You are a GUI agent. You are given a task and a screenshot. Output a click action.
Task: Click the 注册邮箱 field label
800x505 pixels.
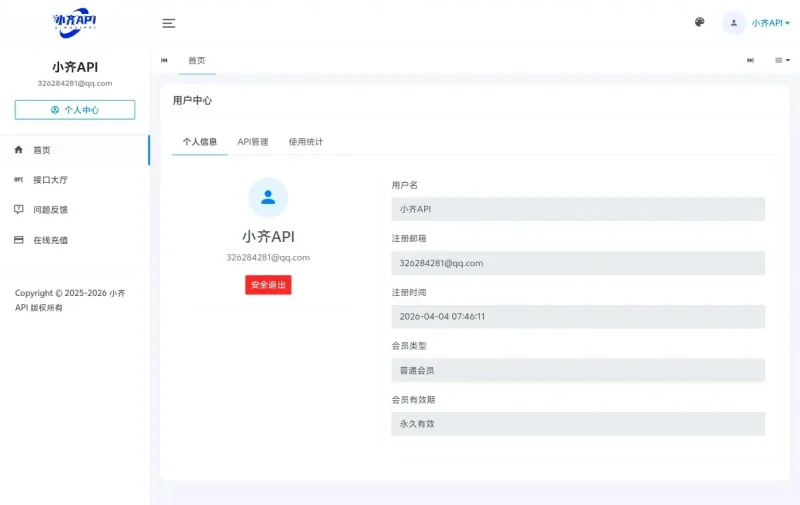tap(409, 238)
